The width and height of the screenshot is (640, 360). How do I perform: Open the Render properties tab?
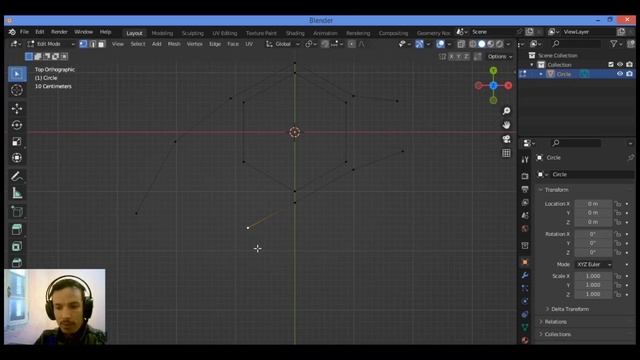coord(525,176)
